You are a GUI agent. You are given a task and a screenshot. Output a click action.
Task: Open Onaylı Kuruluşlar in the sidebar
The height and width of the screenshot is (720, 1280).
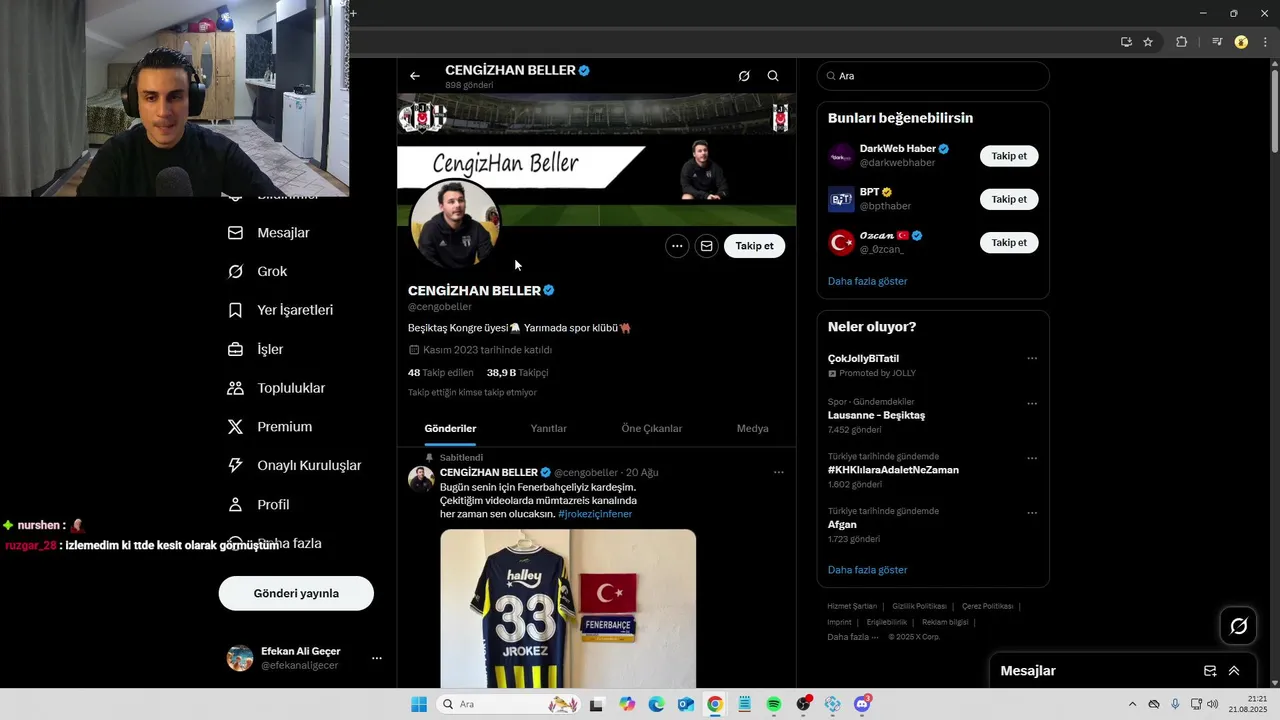point(294,466)
